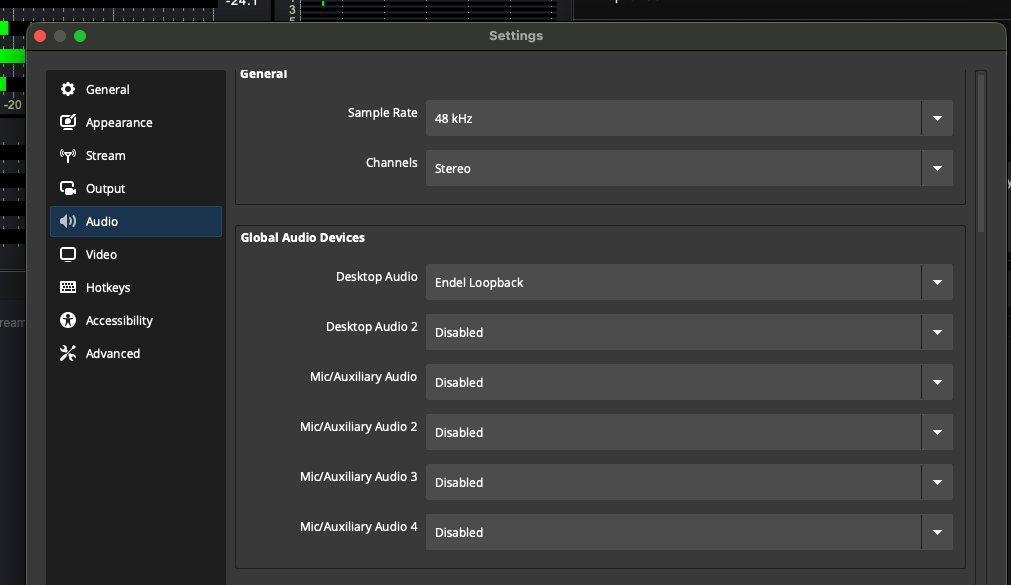Select the Video settings tab

click(136, 254)
